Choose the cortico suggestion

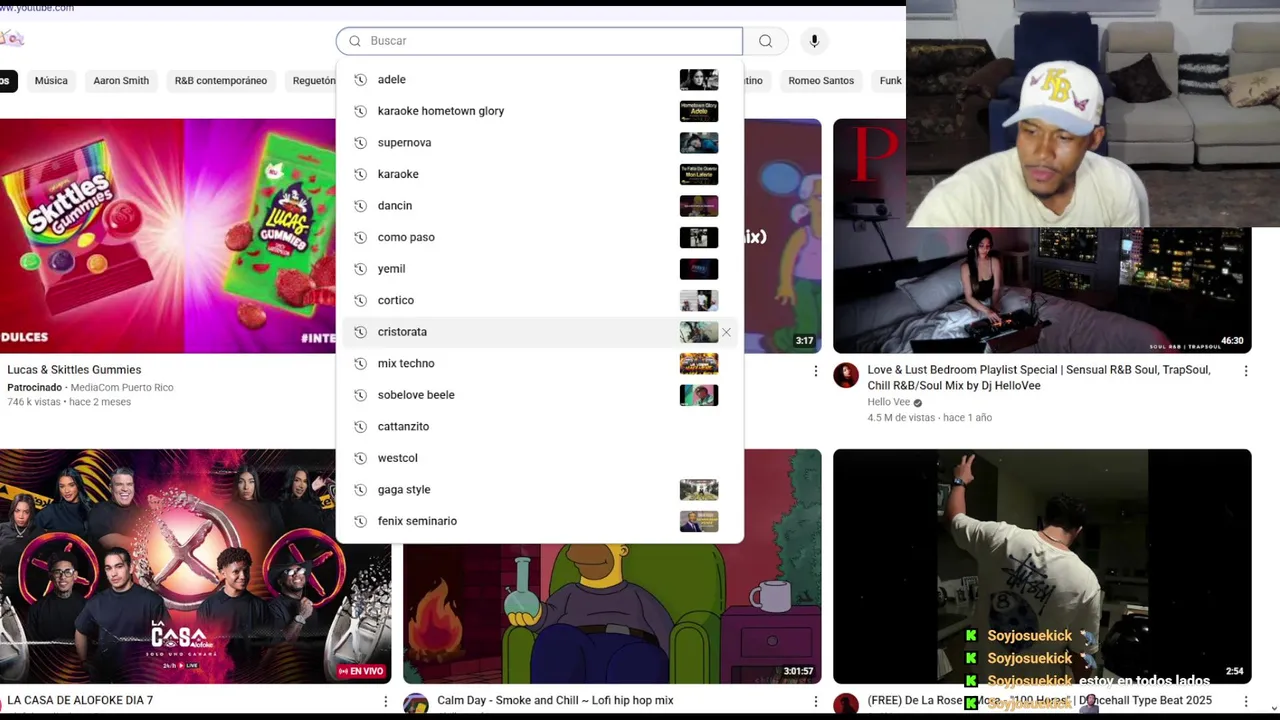[x=539, y=300]
